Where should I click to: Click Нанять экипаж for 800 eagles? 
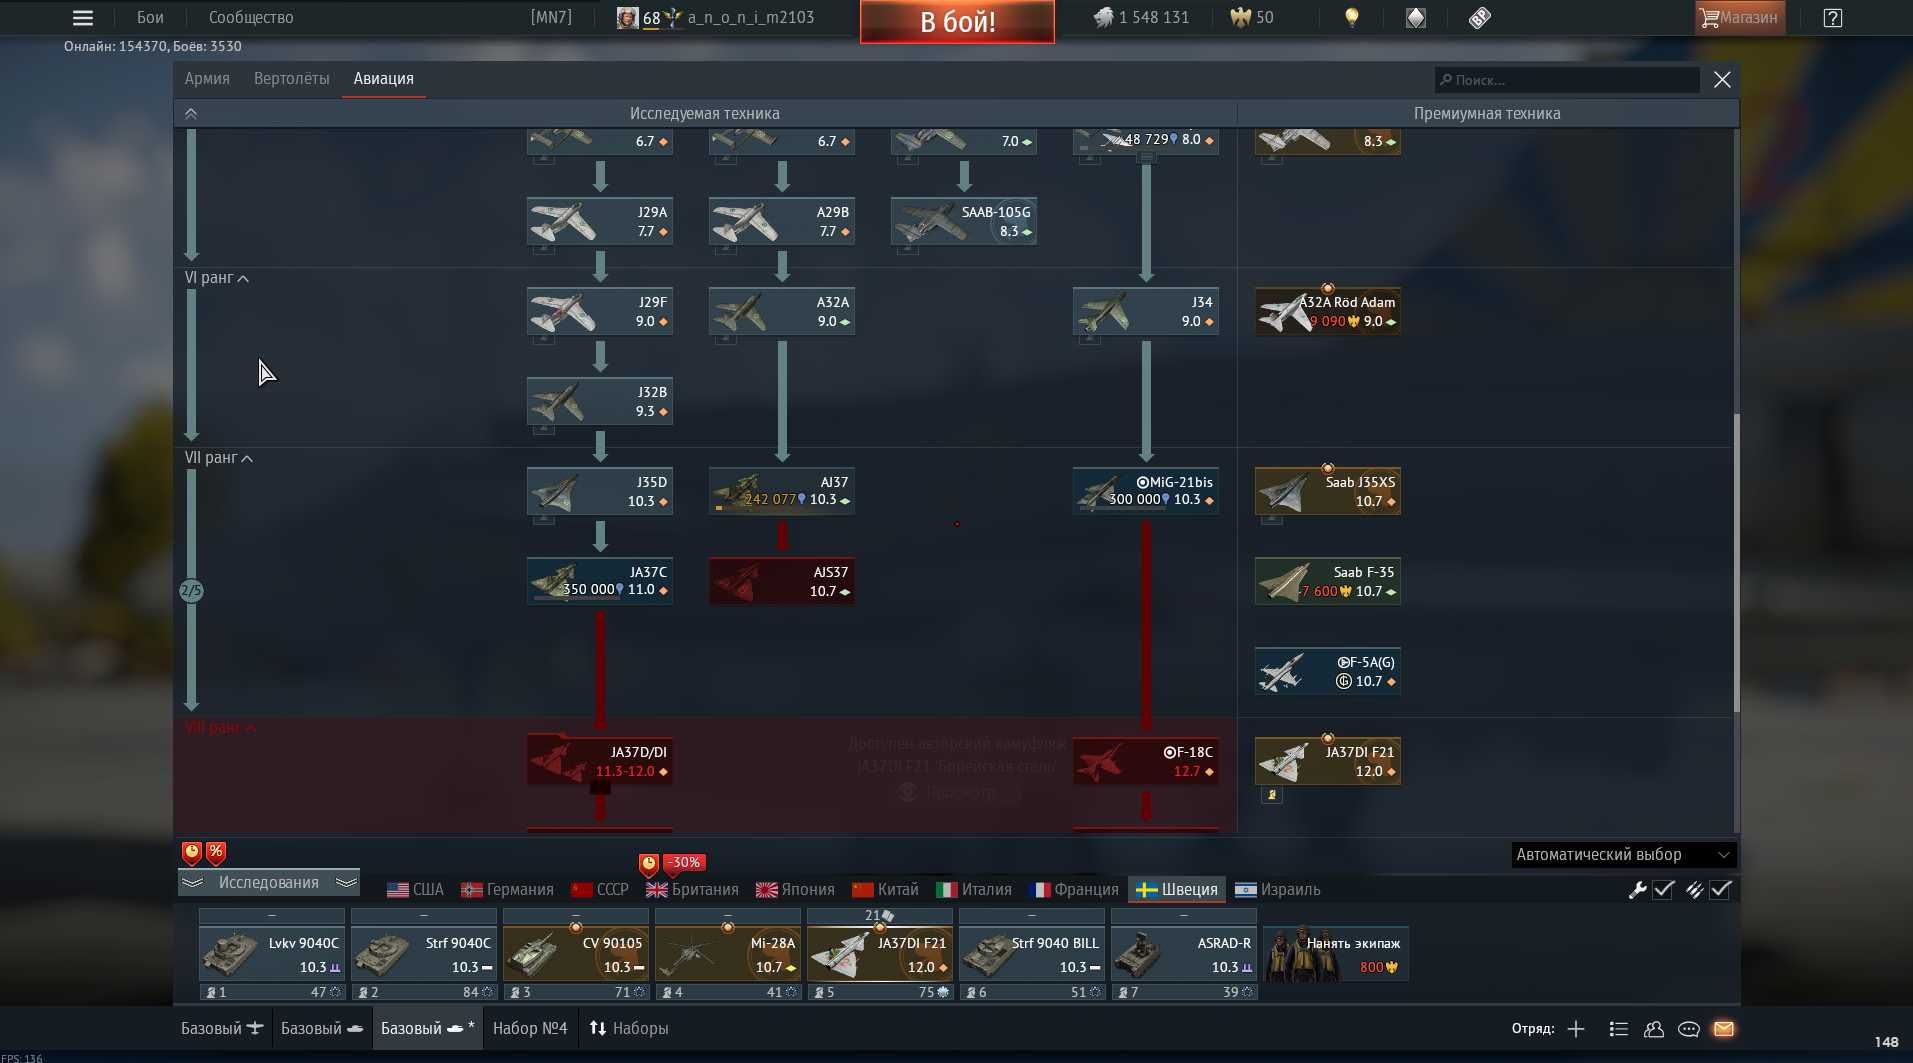tap(1336, 954)
